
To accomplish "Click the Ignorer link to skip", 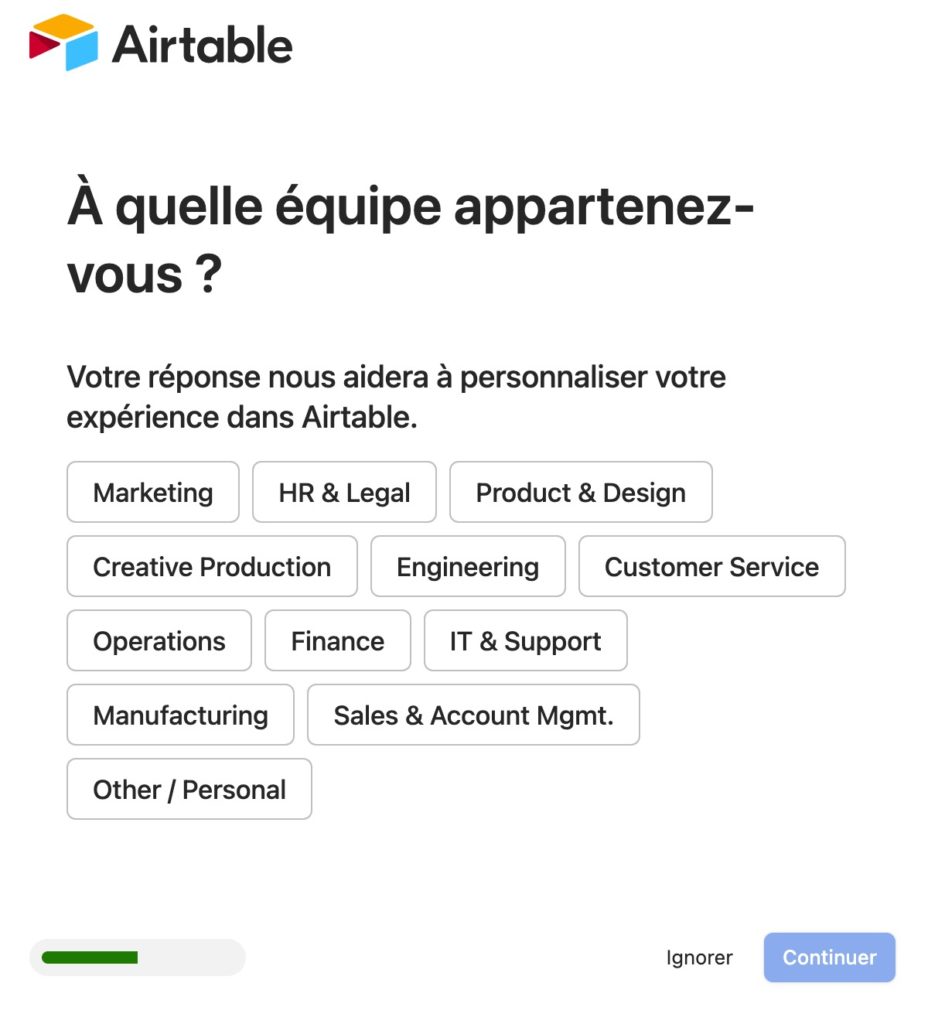I will pos(700,957).
